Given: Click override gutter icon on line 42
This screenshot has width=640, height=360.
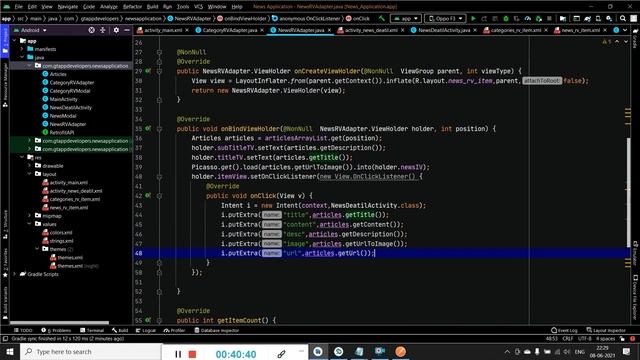Looking at the screenshot, I should pos(148,196).
